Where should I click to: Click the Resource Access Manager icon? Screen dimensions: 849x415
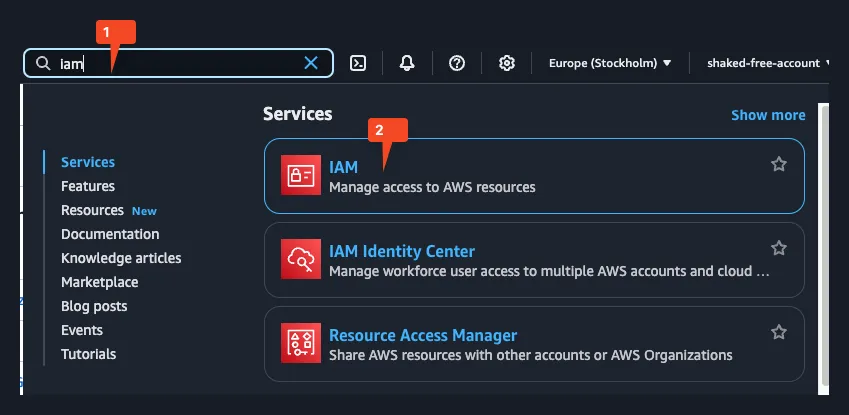[x=301, y=343]
